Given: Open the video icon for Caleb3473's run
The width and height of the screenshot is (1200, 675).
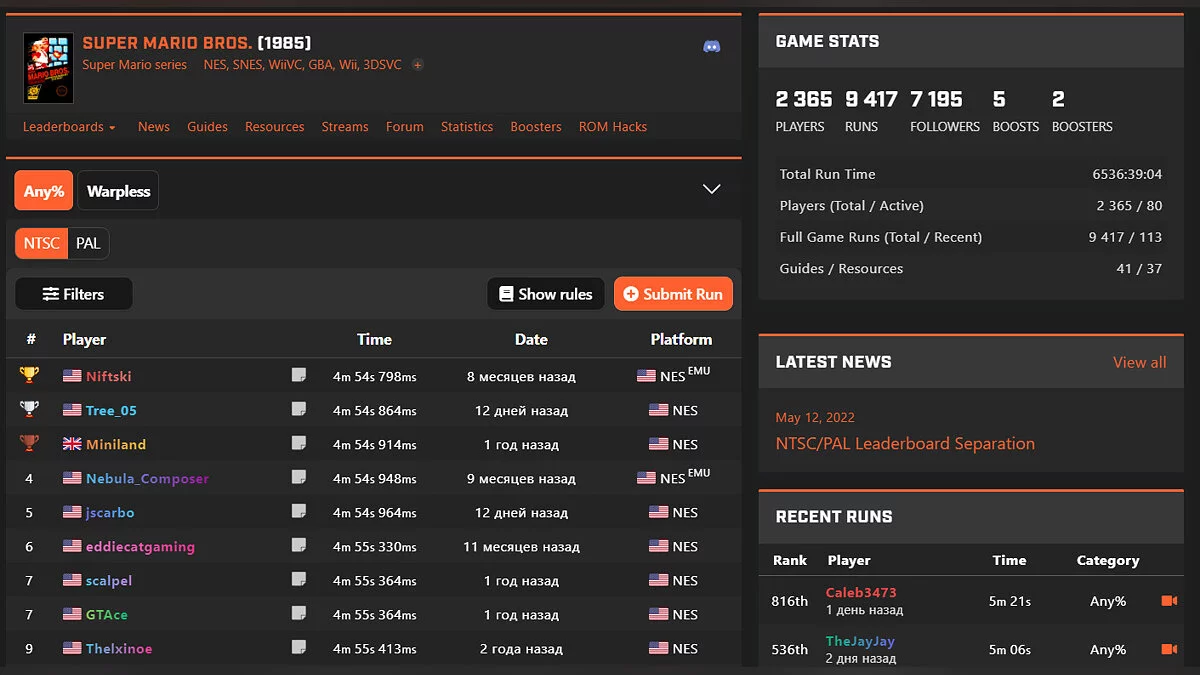Looking at the screenshot, I should click(x=1168, y=601).
